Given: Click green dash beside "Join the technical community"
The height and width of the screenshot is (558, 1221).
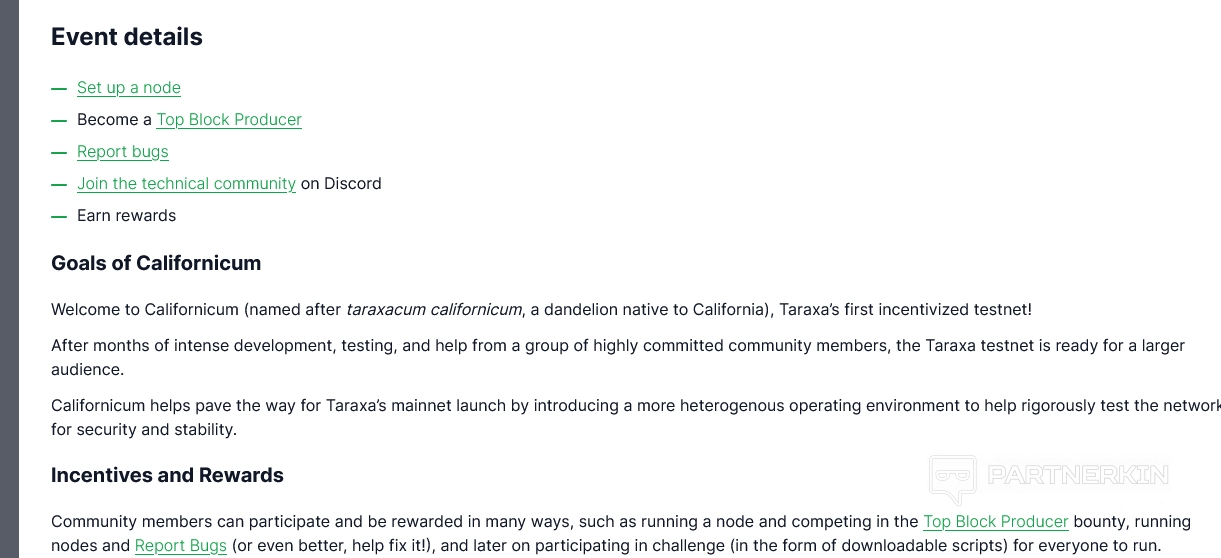Looking at the screenshot, I should click(x=59, y=184).
